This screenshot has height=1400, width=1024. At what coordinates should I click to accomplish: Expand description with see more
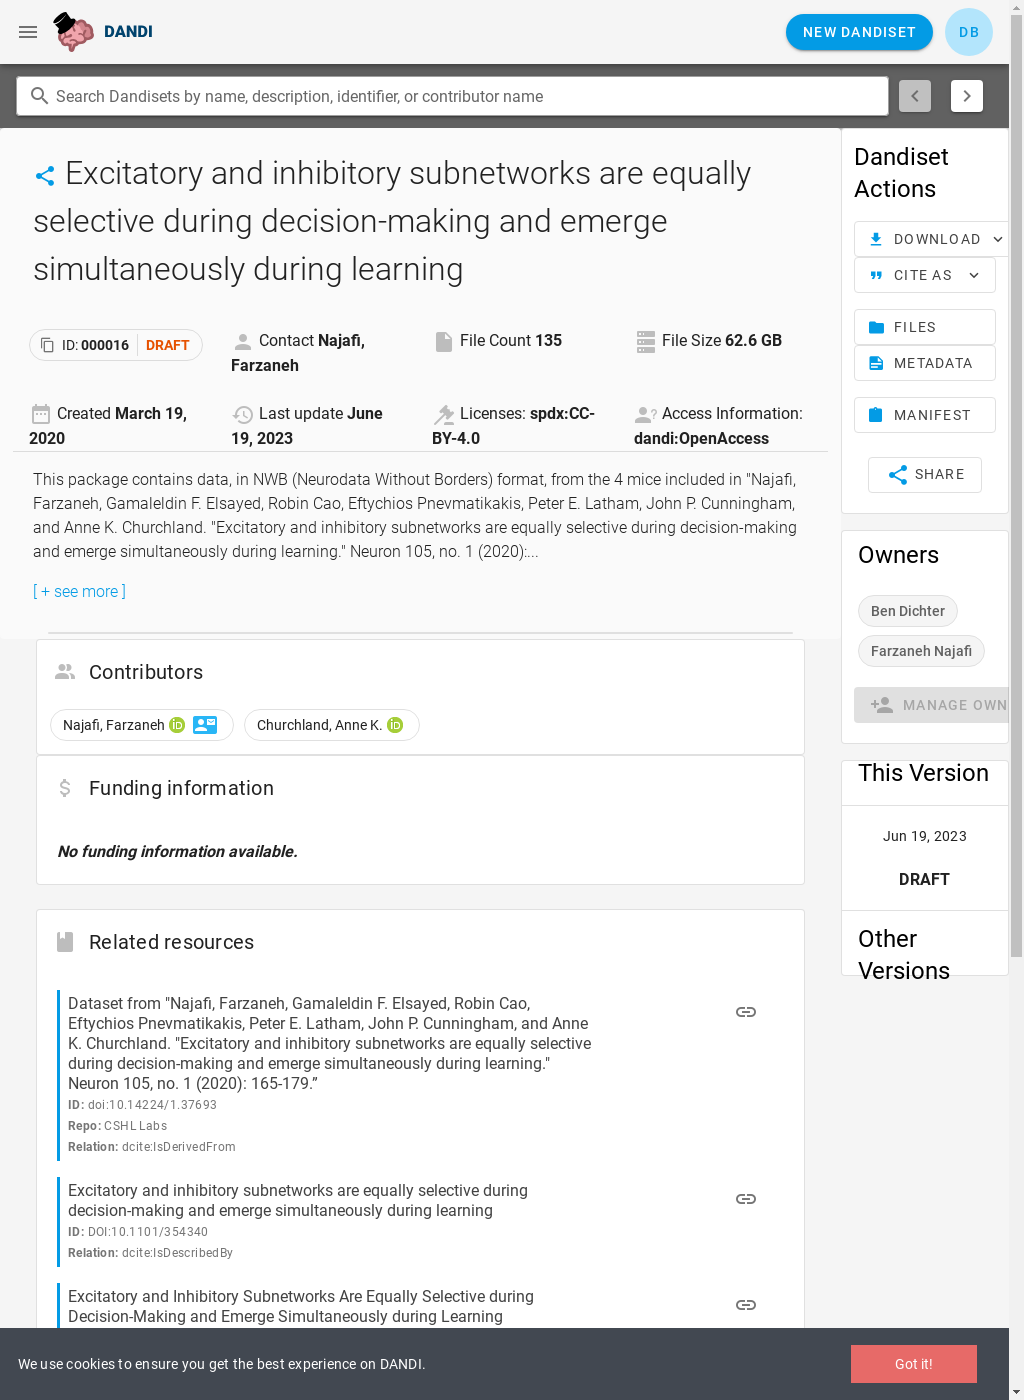(80, 592)
